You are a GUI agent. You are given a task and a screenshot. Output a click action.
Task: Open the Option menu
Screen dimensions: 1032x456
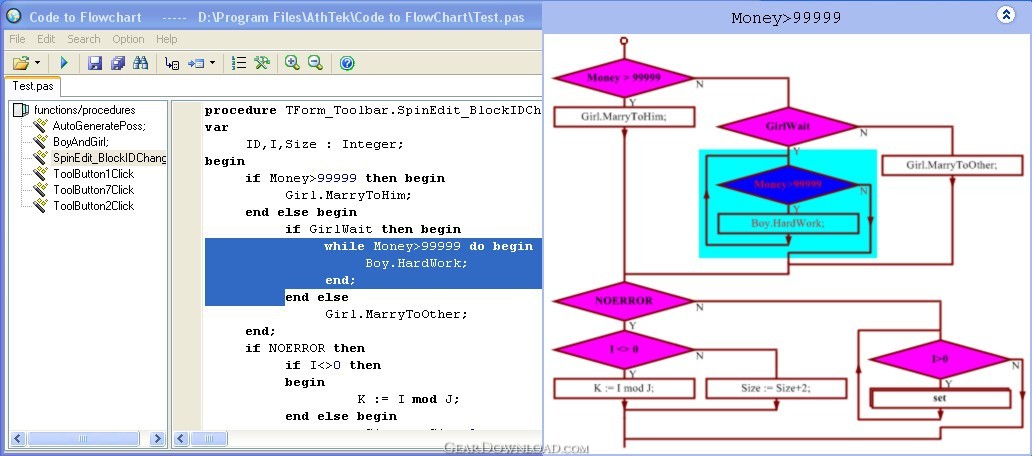click(x=128, y=39)
